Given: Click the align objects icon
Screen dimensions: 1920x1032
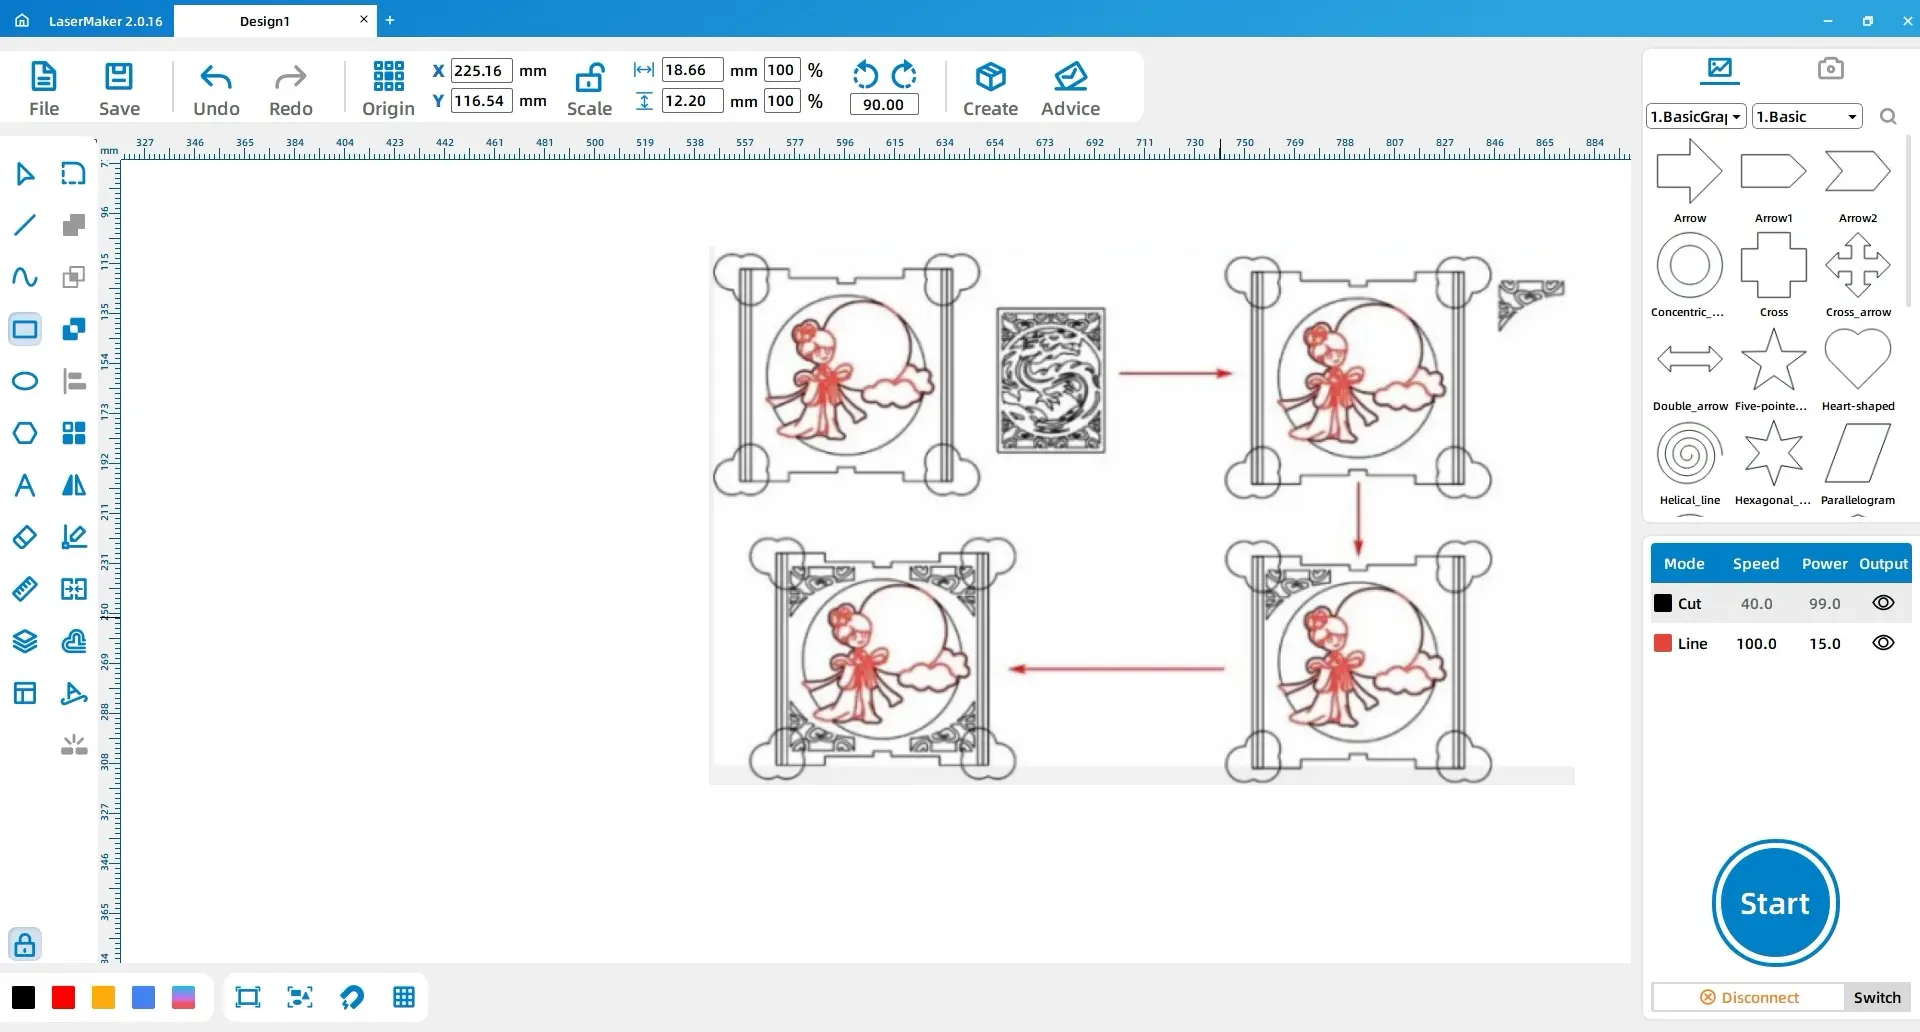Looking at the screenshot, I should tap(74, 381).
